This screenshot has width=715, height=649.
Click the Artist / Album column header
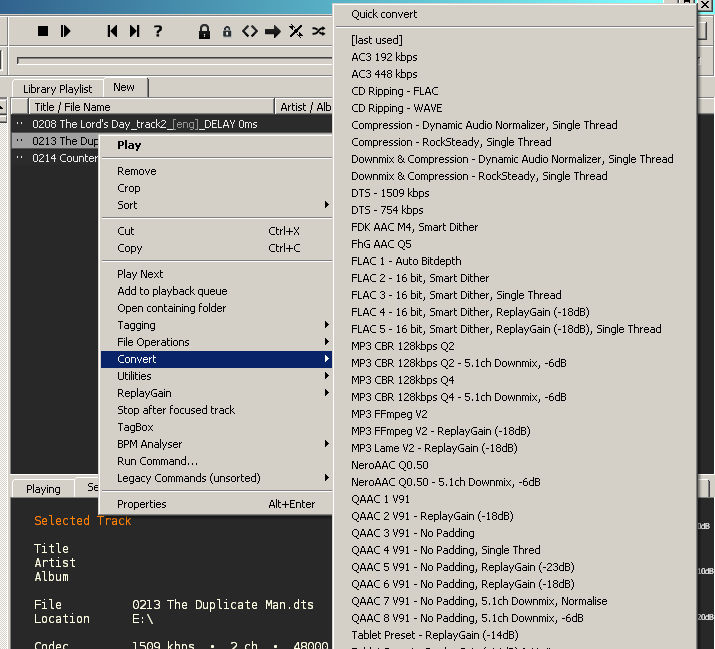(304, 107)
